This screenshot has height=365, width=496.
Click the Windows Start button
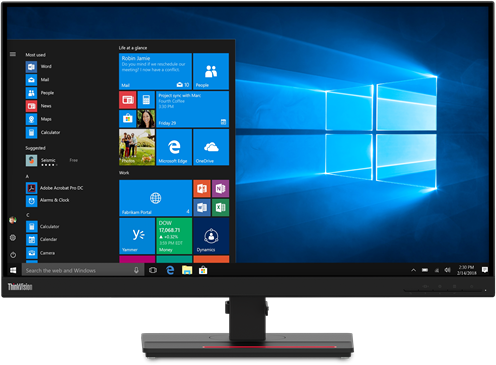(x=13, y=270)
